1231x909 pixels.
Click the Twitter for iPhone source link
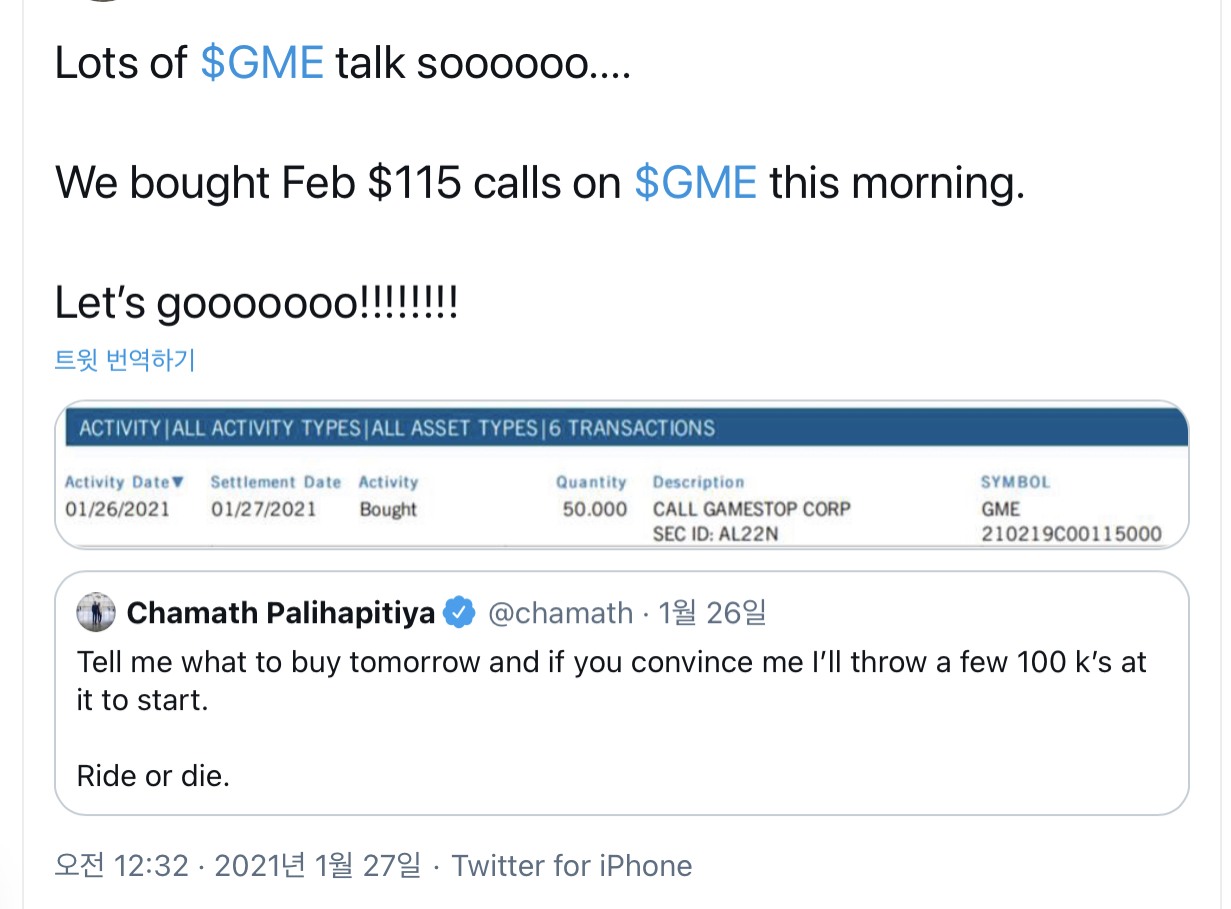[x=572, y=865]
